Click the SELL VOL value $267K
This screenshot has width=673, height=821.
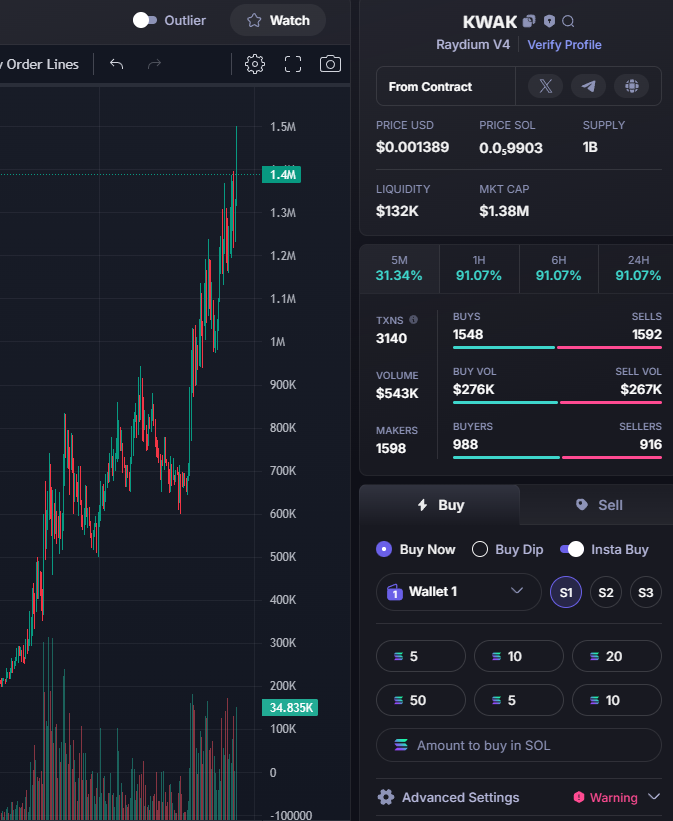(x=641, y=390)
